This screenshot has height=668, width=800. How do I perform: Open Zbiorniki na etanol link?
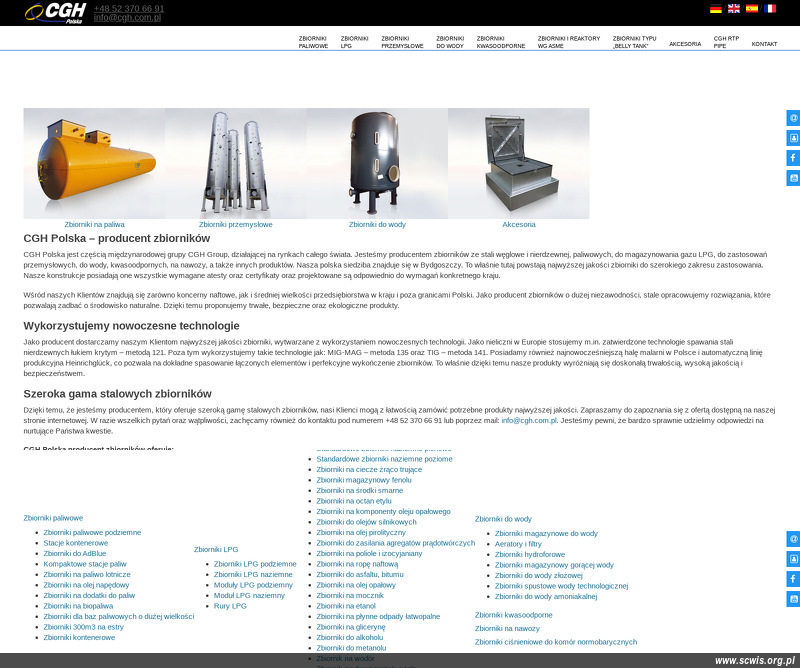pyautogui.click(x=346, y=606)
